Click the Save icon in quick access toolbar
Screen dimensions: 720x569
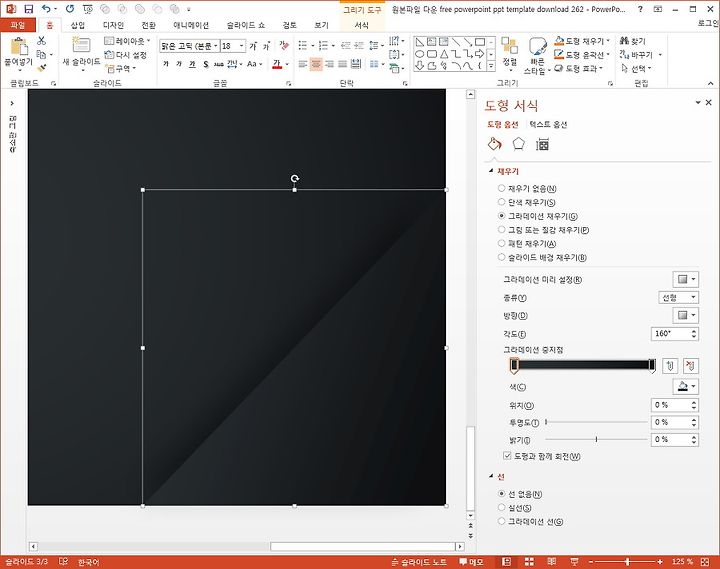(x=28, y=9)
